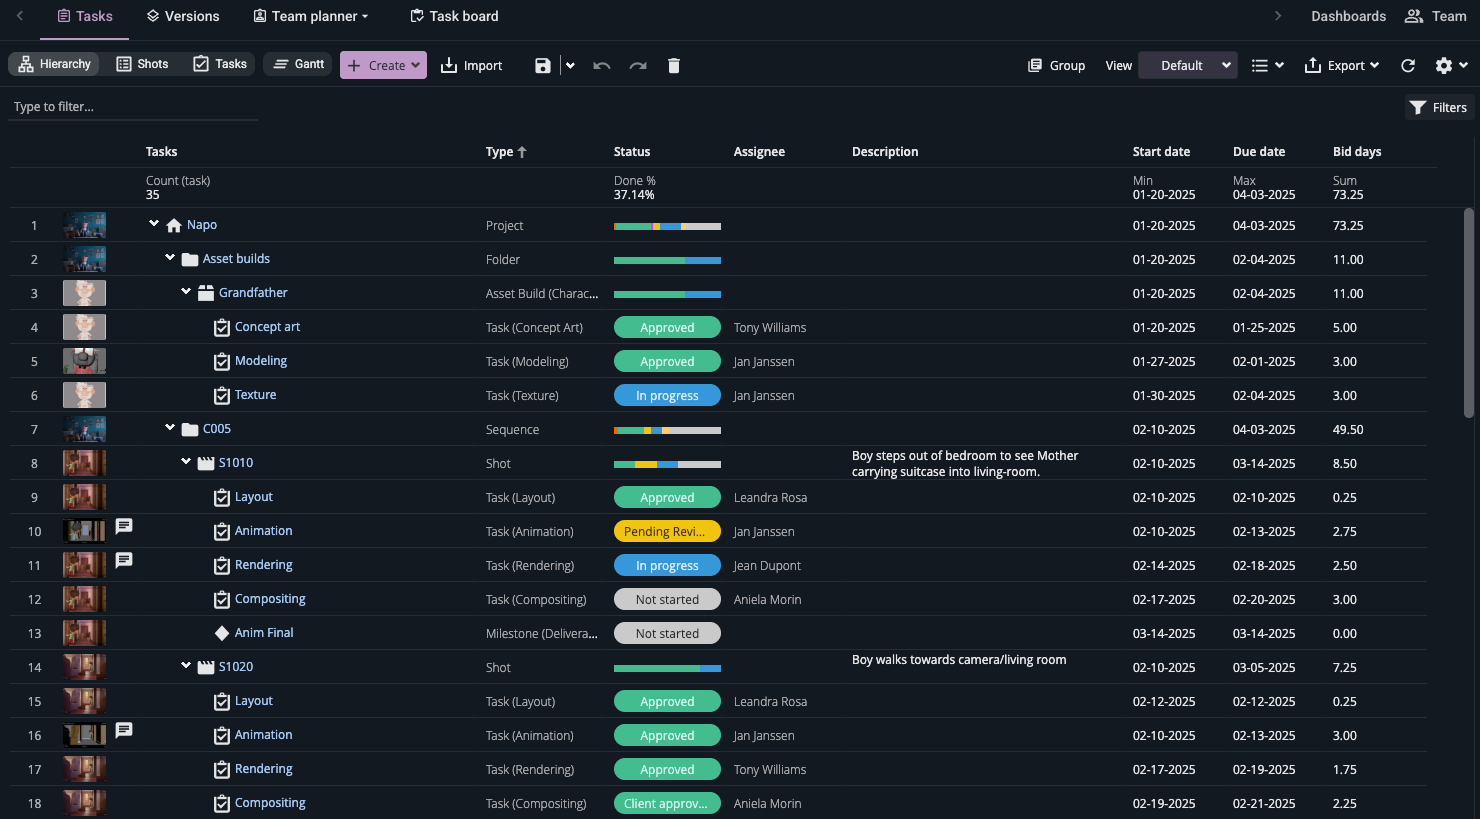
Task: Toggle the Gantt view
Action: click(x=298, y=64)
